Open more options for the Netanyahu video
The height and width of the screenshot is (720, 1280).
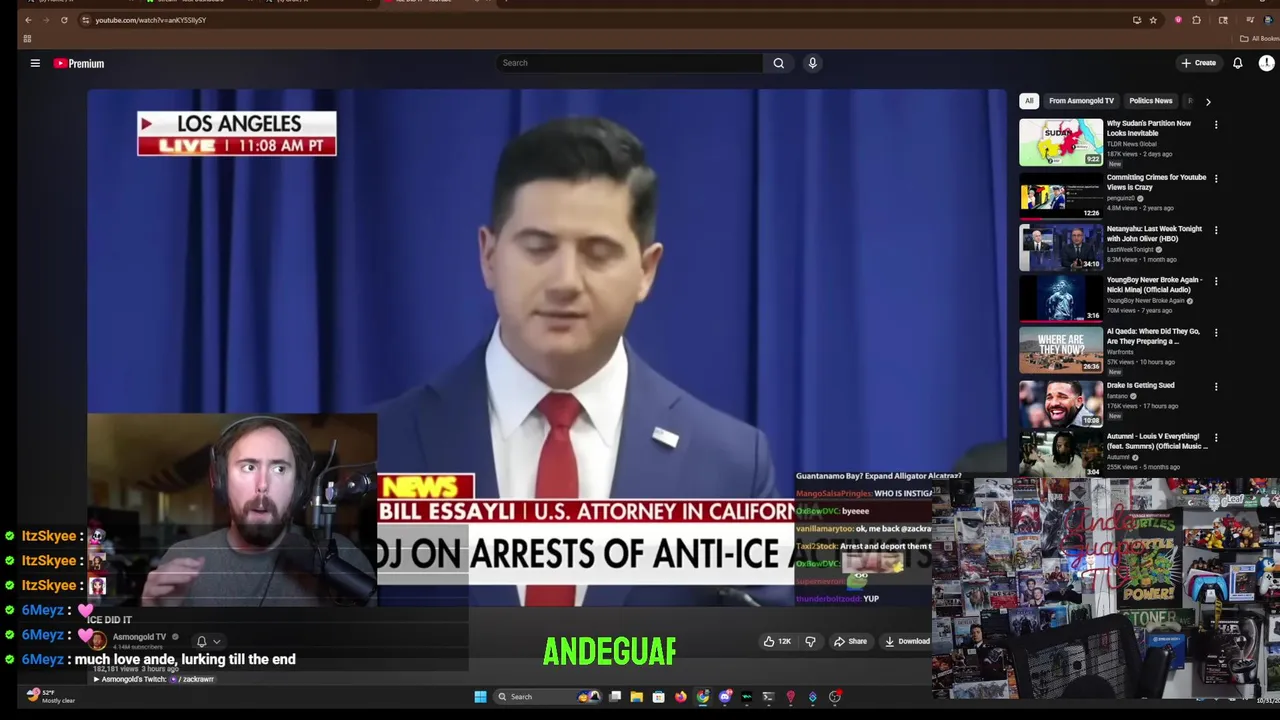coord(1216,230)
